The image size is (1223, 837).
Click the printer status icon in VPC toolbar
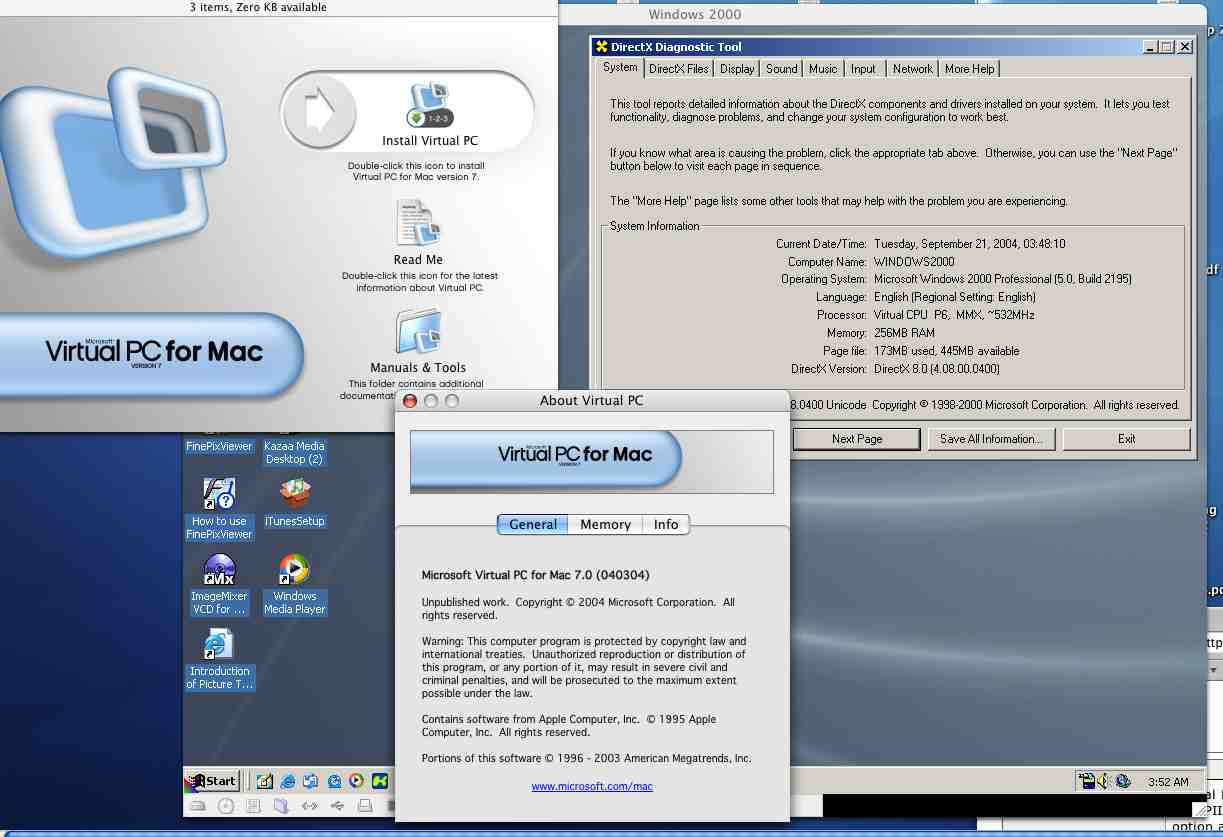pyautogui.click(x=365, y=805)
